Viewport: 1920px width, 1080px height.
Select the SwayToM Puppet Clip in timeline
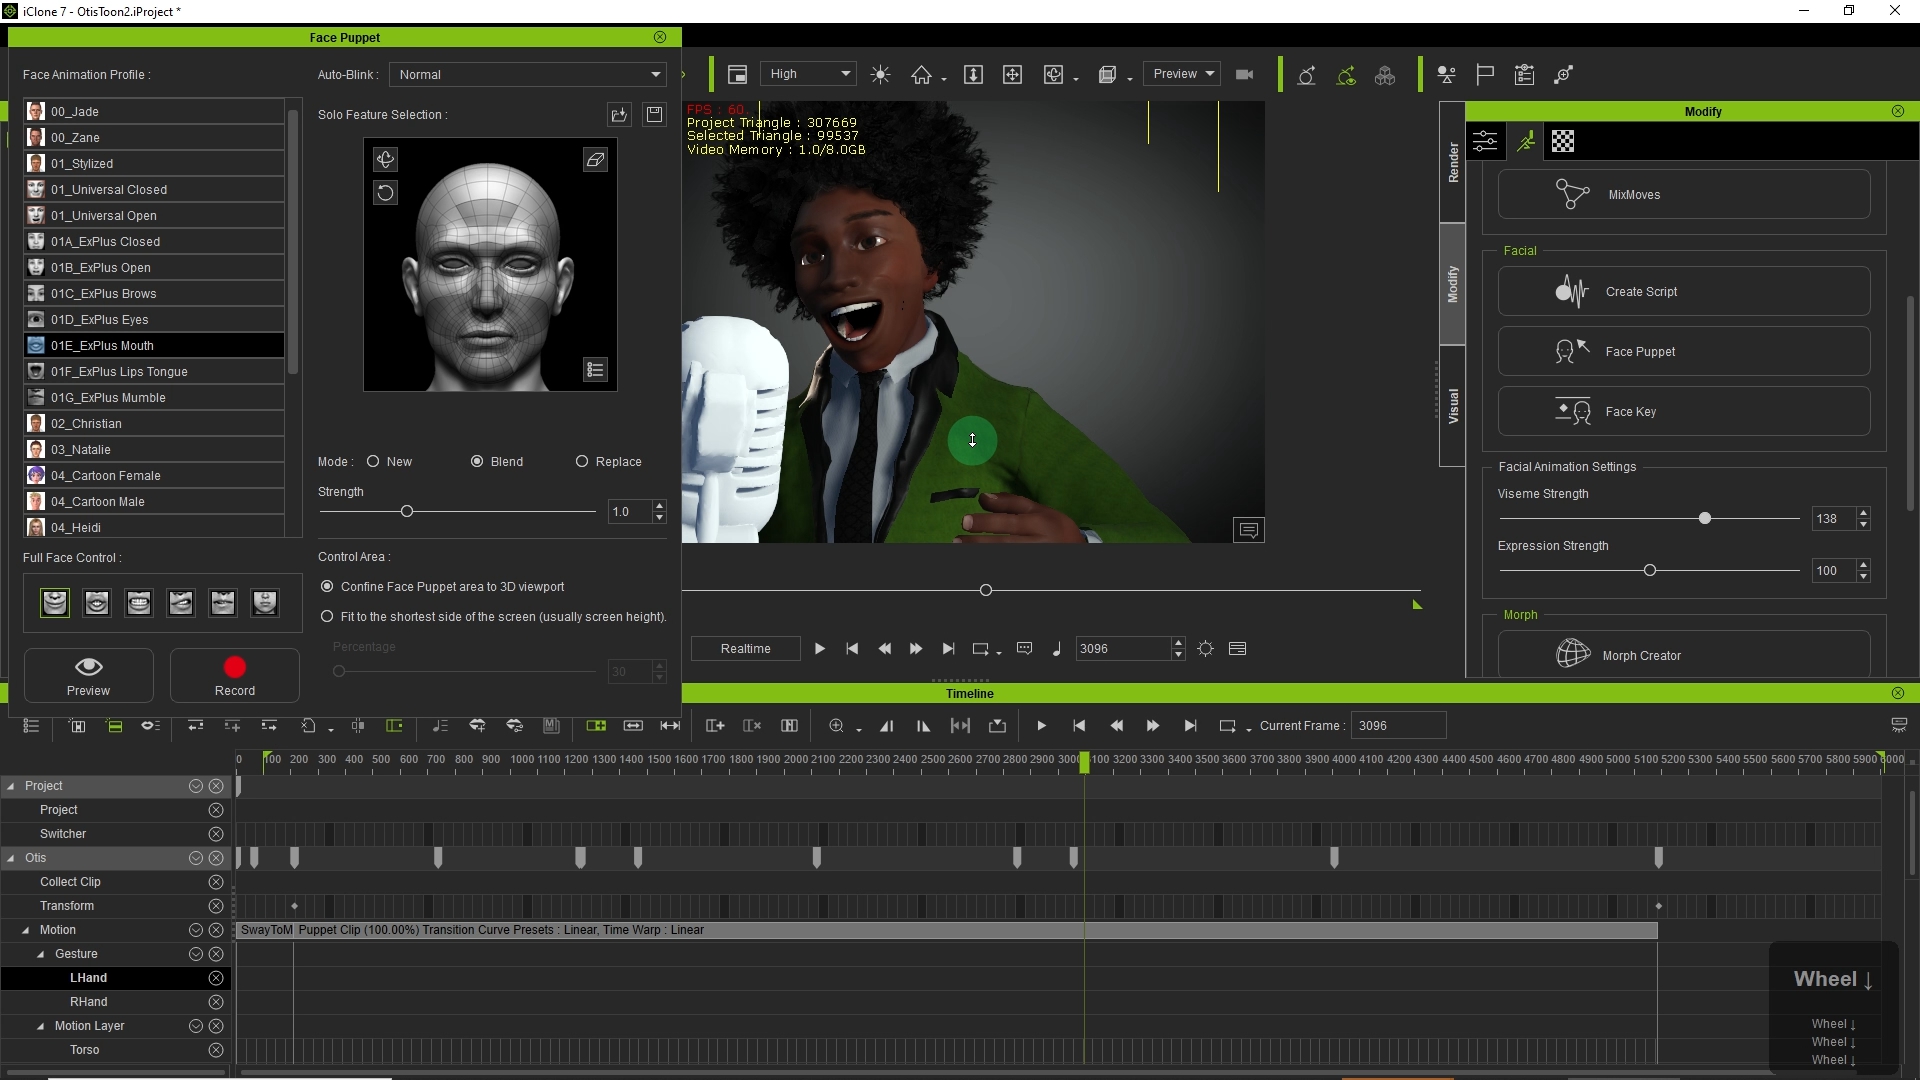point(946,930)
